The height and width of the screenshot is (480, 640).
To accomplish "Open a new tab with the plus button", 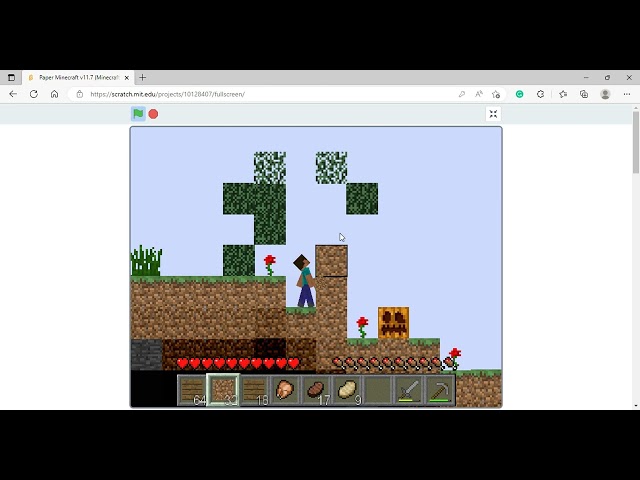I will pos(142,78).
